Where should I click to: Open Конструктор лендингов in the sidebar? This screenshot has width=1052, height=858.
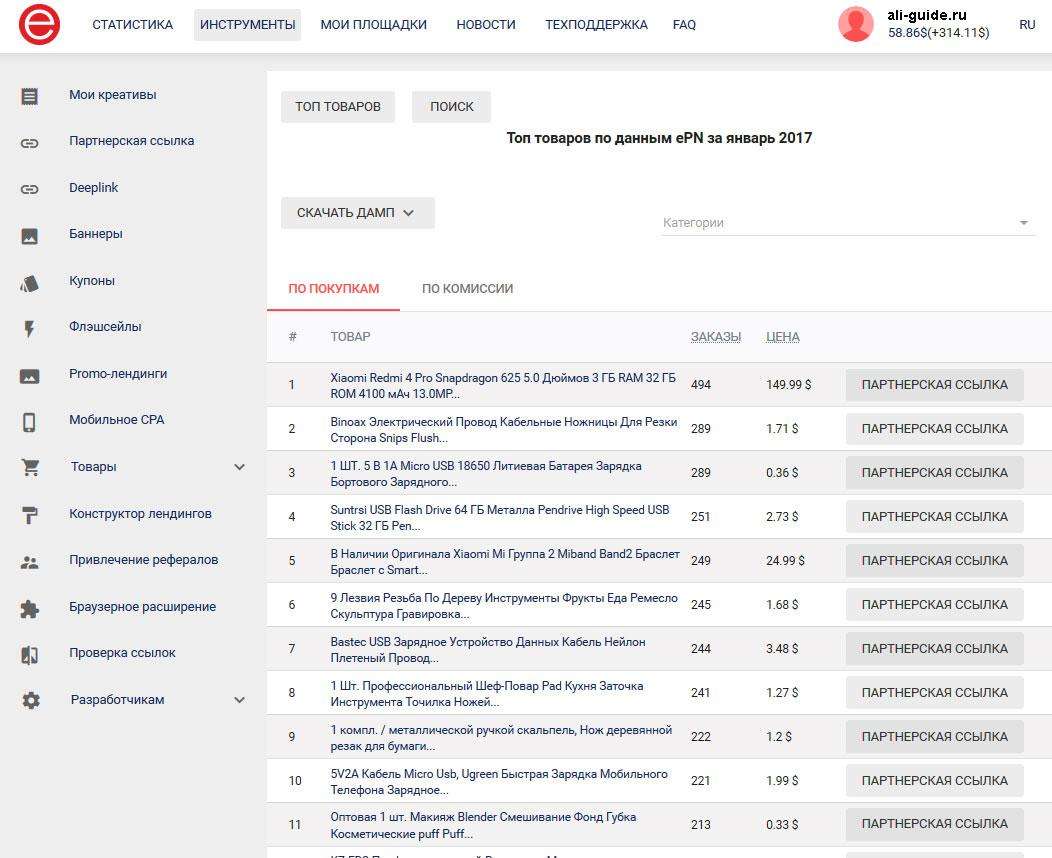pyautogui.click(x=140, y=514)
